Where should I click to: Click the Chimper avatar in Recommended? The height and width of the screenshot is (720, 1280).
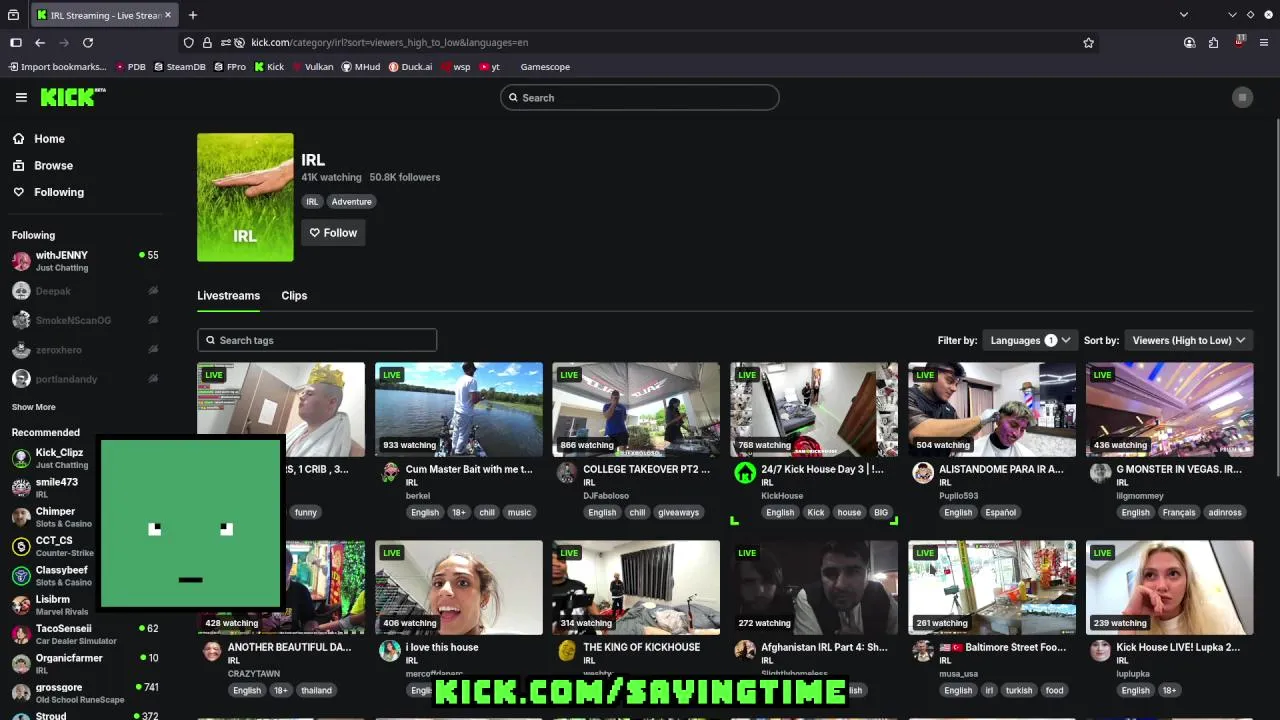click(21, 517)
